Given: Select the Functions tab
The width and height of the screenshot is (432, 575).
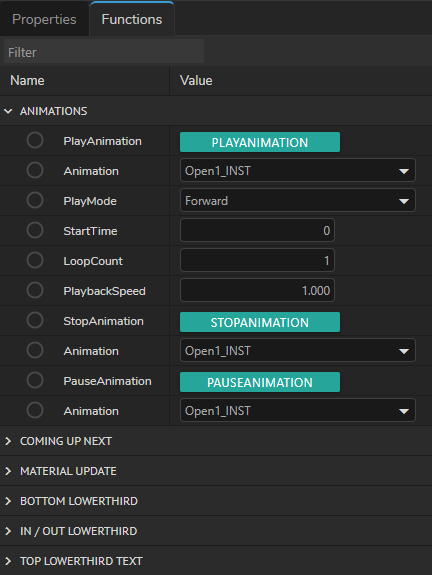Looking at the screenshot, I should [x=132, y=19].
